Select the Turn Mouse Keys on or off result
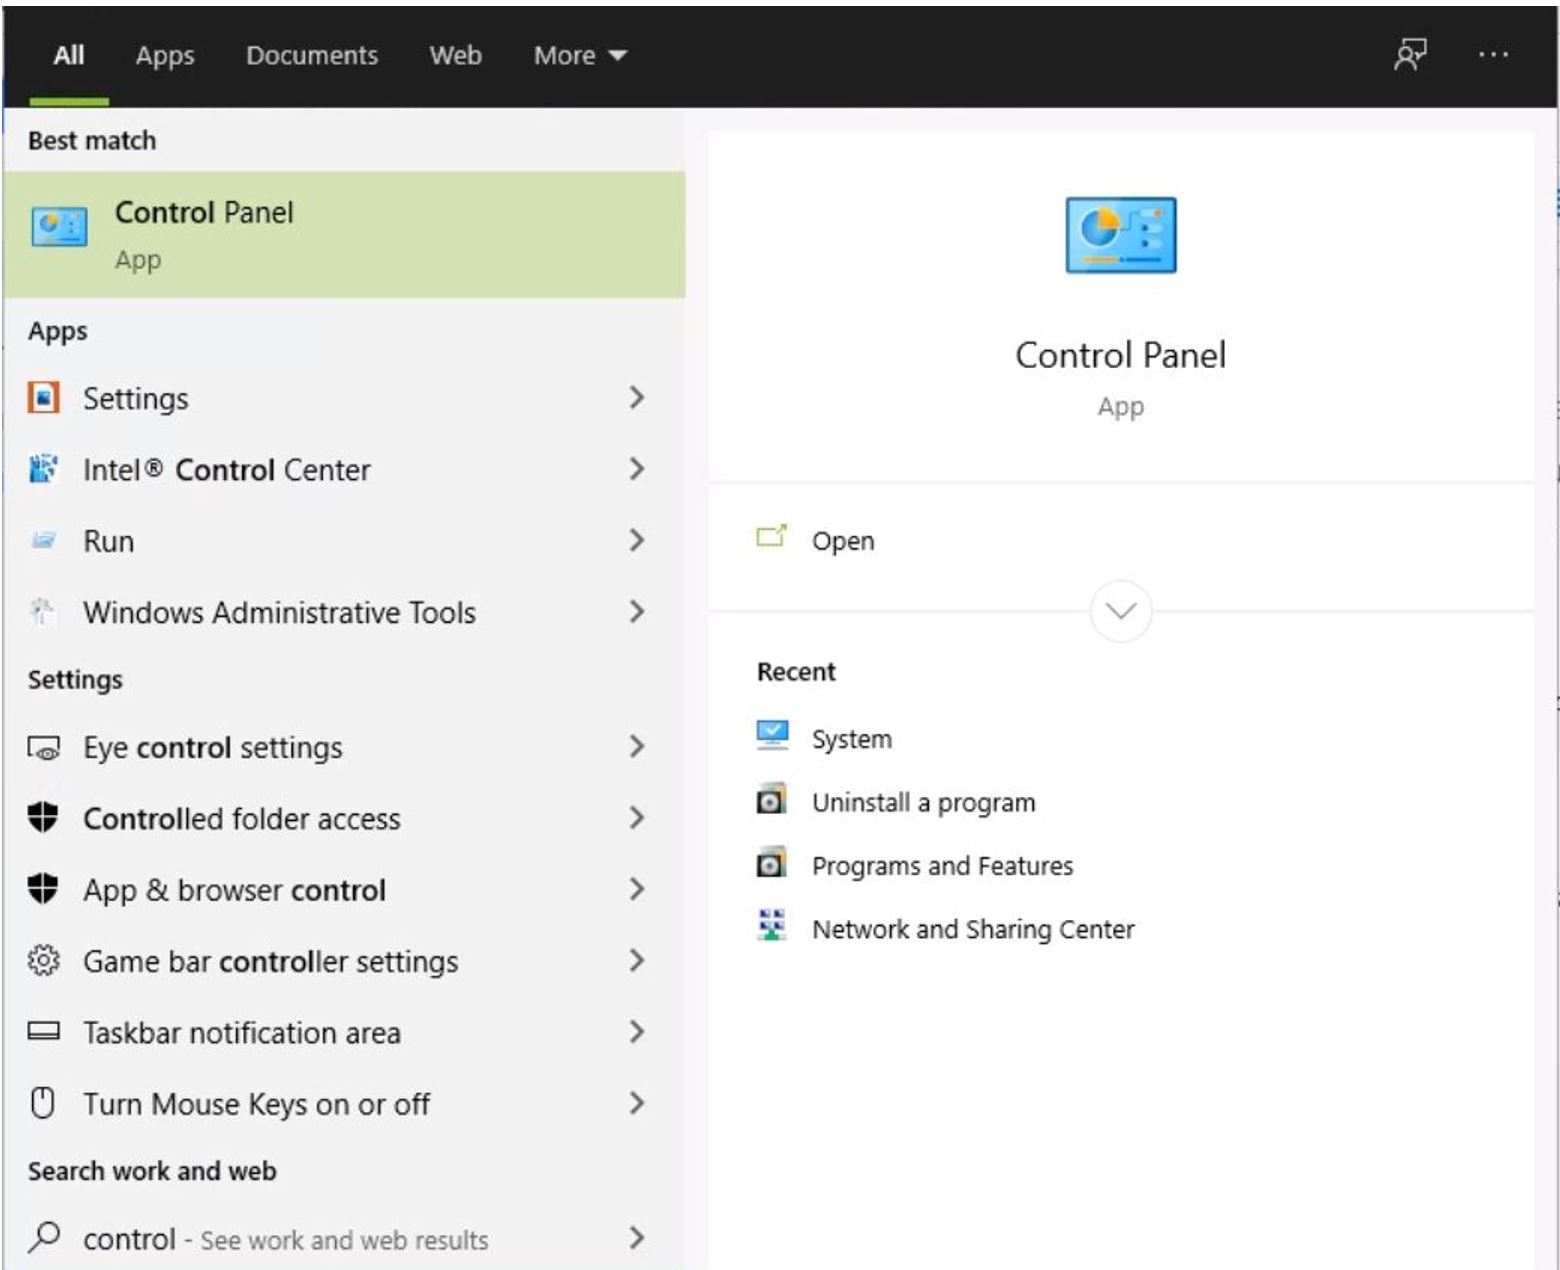Image resolution: width=1560 pixels, height=1270 pixels. [x=344, y=1103]
